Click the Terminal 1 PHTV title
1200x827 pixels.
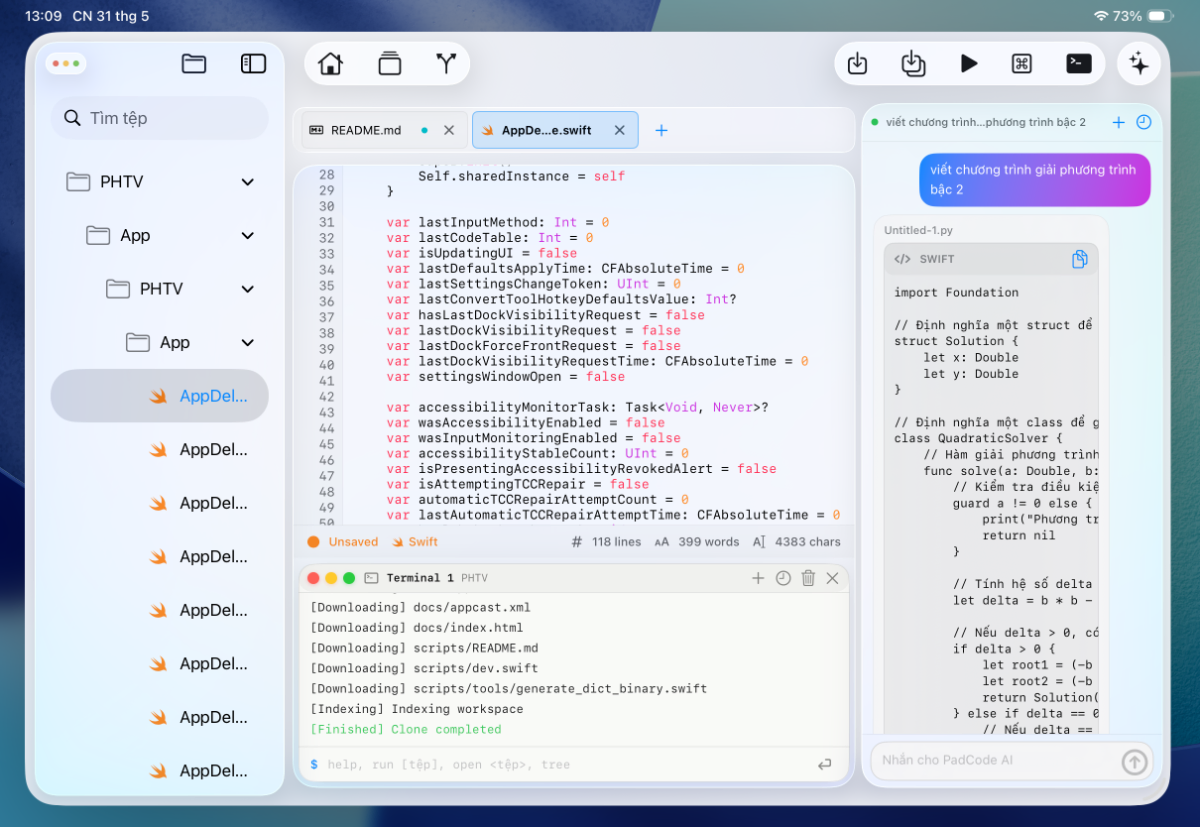(x=437, y=578)
